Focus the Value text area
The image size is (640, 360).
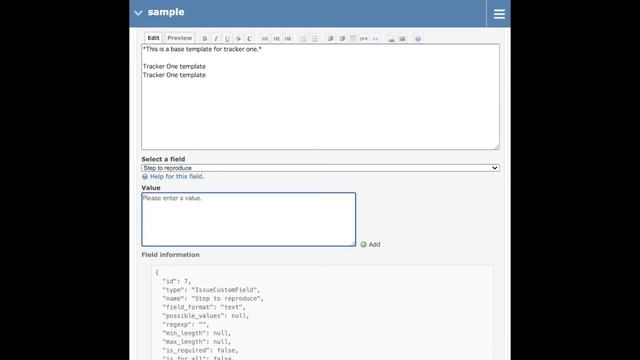pyautogui.click(x=249, y=219)
